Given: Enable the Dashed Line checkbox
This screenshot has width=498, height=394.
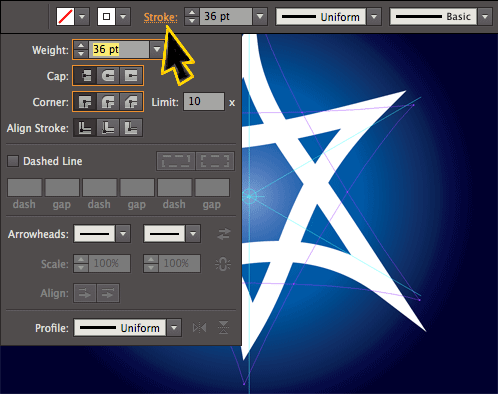Looking at the screenshot, I should tap(13, 161).
